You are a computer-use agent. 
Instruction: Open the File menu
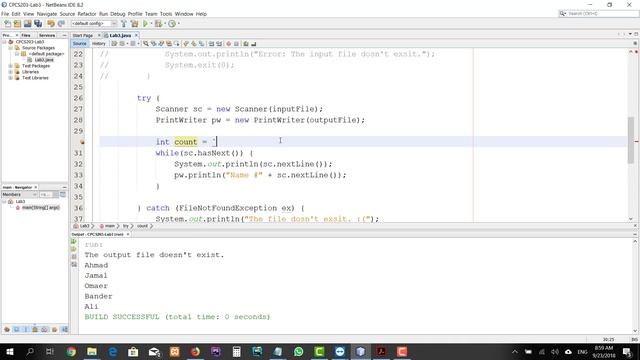(x=5, y=14)
